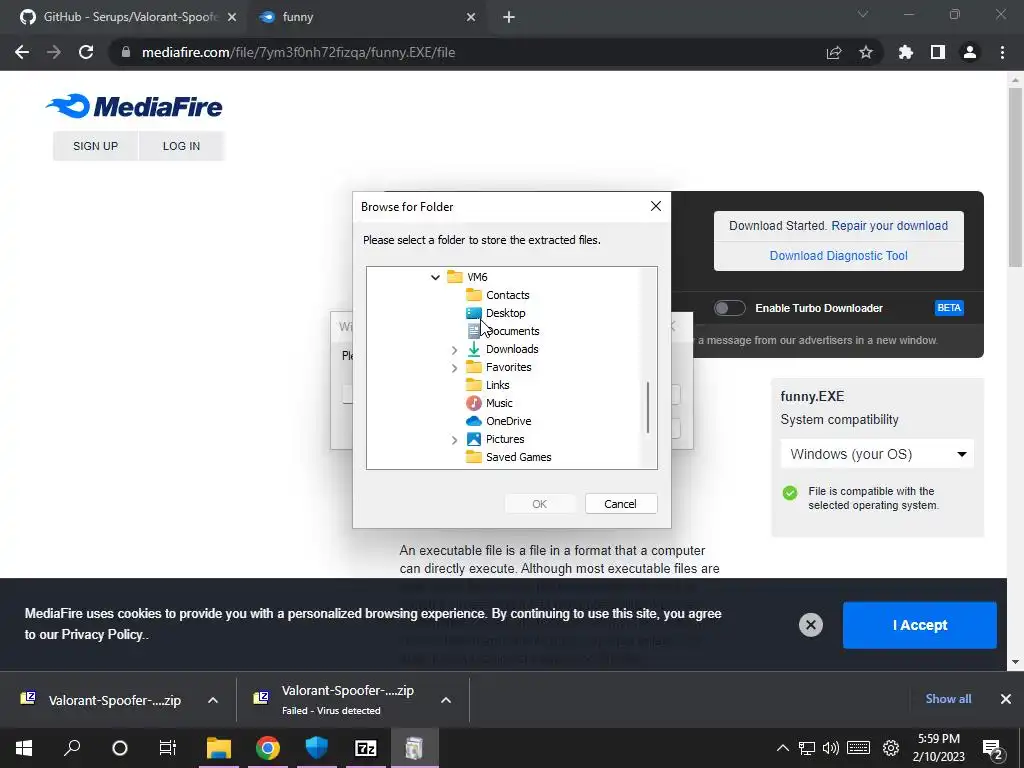1024x768 pixels.
Task: Click the SIGN UP button
Action: 95,146
